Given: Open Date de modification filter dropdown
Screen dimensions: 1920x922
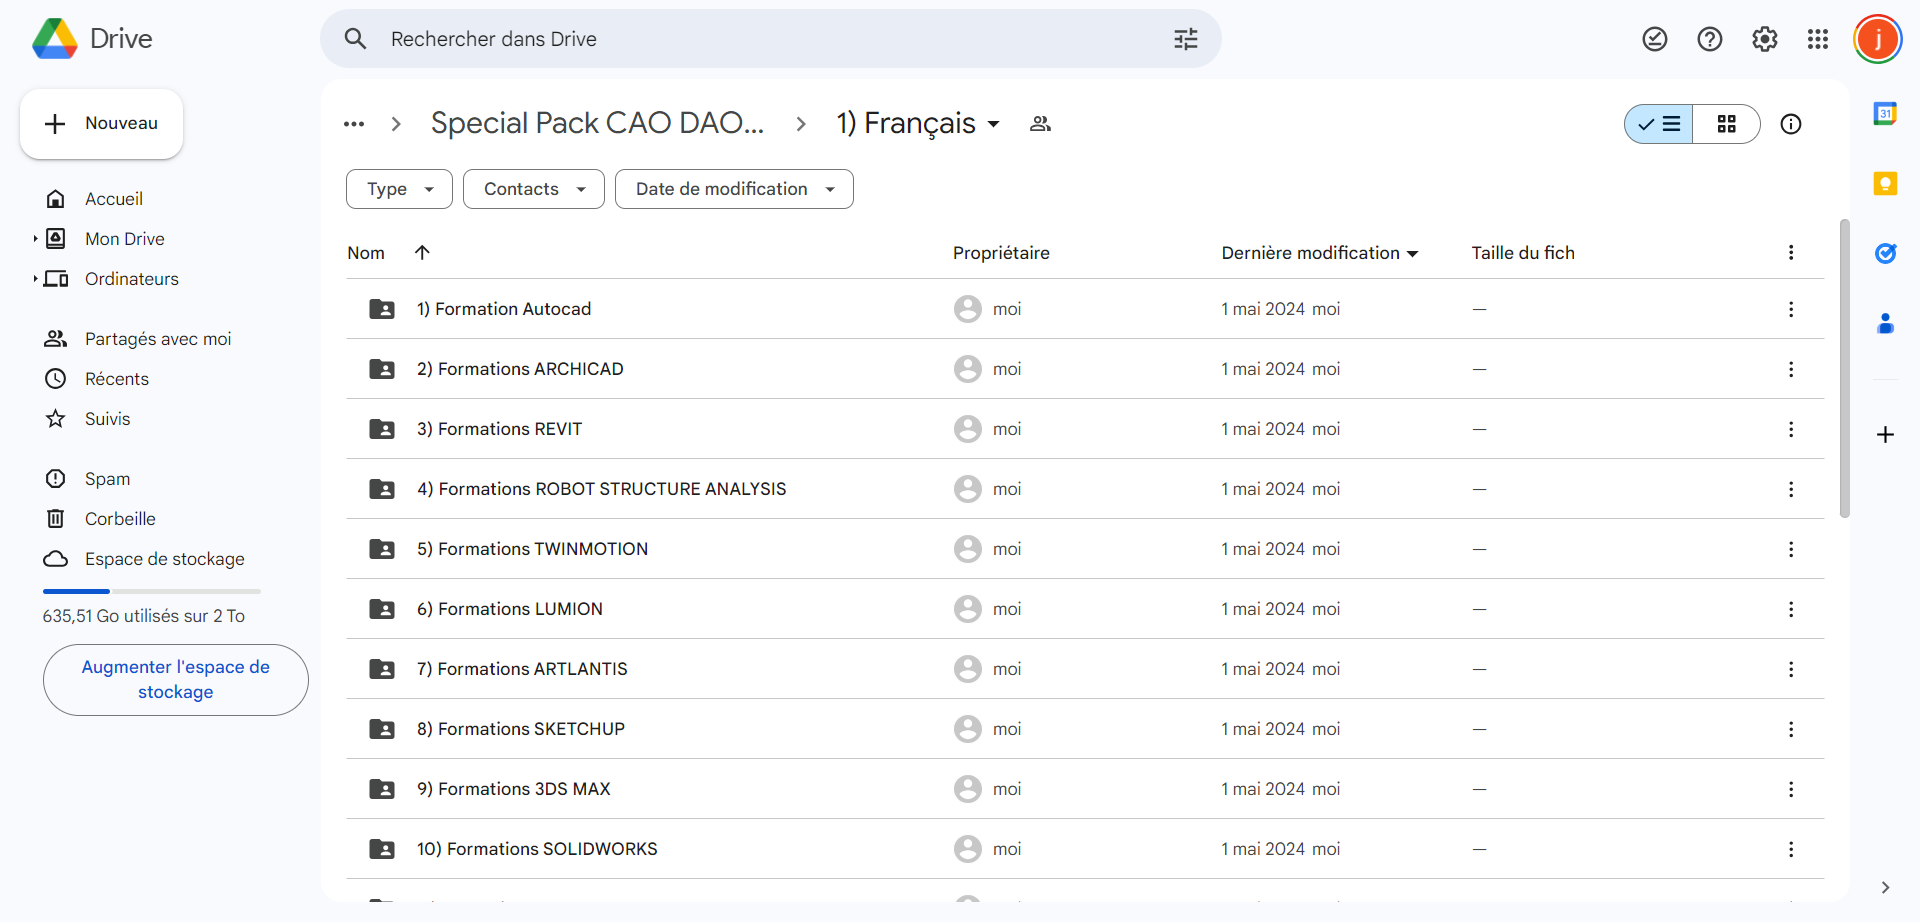Looking at the screenshot, I should tap(734, 189).
